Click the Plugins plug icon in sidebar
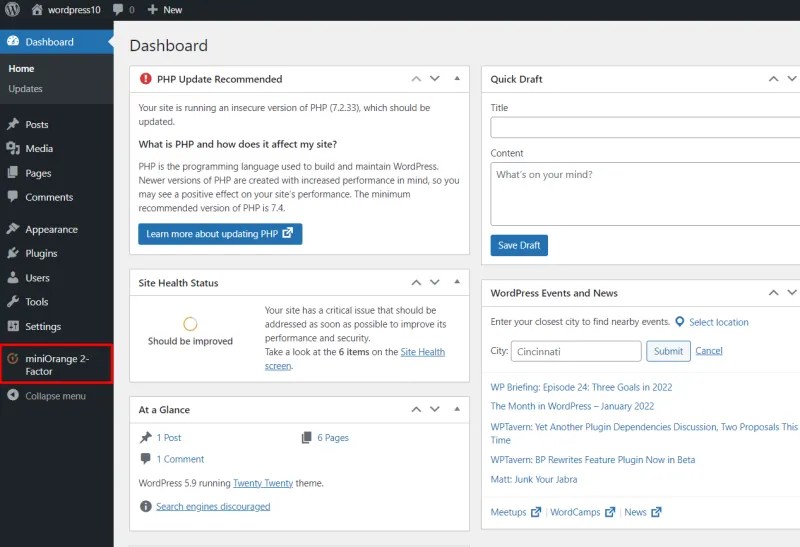800x547 pixels. click(x=13, y=253)
